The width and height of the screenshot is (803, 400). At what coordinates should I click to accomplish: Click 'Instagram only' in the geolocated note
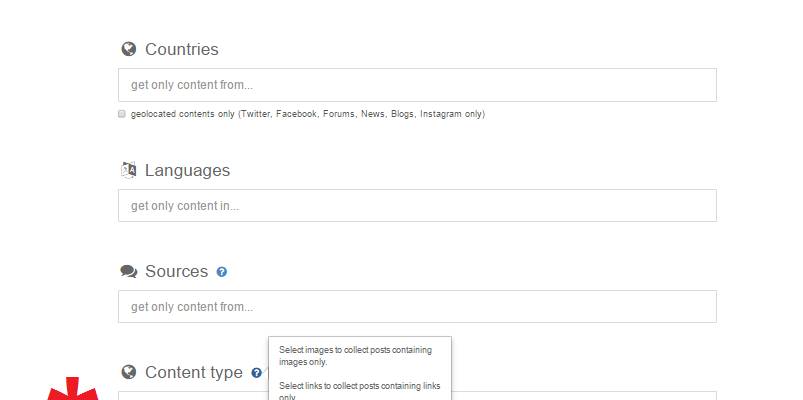click(x=452, y=114)
